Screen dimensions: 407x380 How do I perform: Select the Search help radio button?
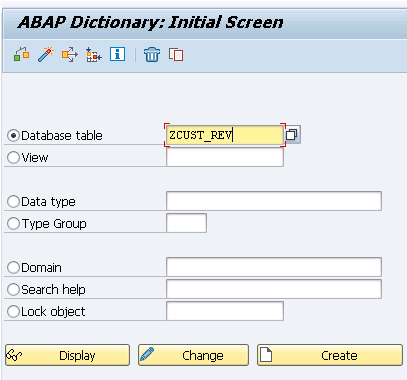click(x=13, y=290)
